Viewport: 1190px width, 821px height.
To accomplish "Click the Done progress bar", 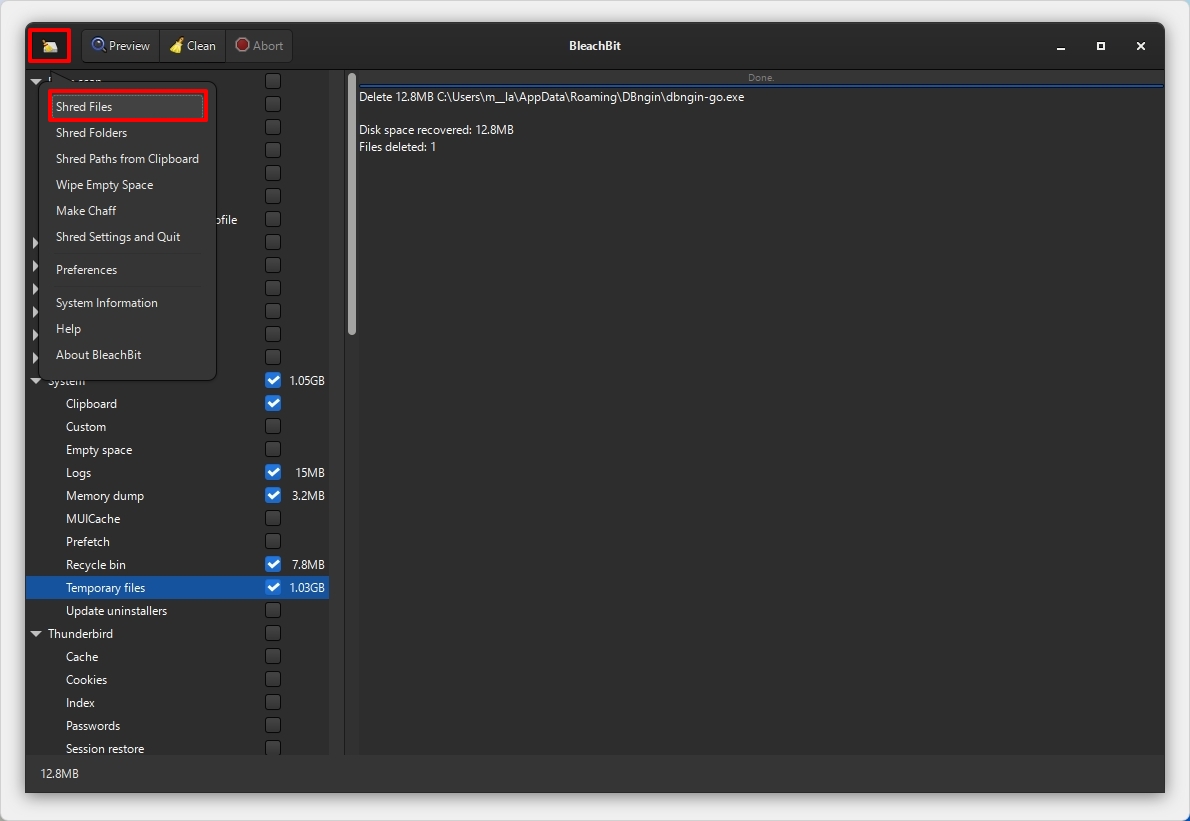I will click(761, 78).
